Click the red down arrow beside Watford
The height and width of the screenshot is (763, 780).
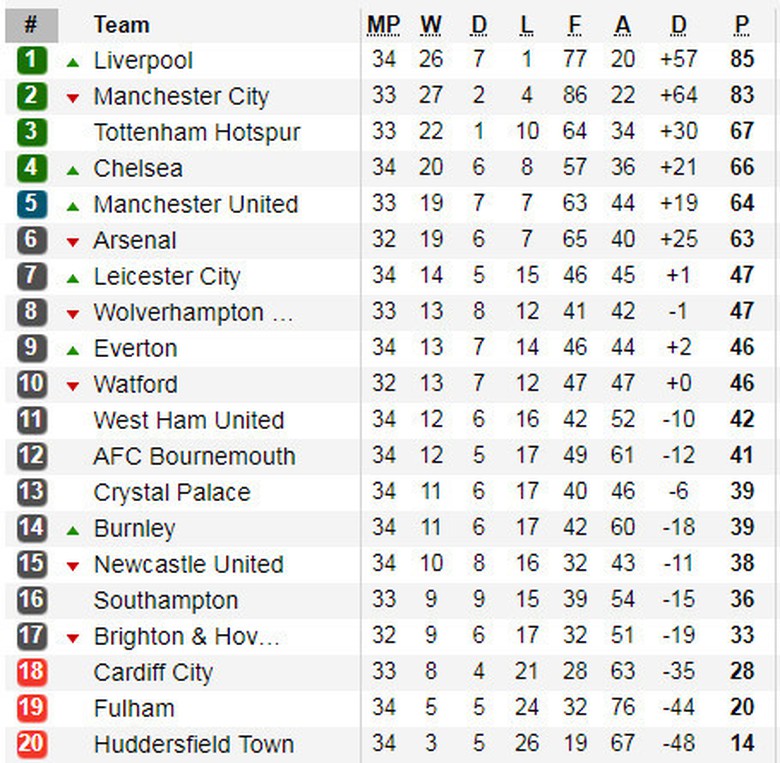click(72, 386)
